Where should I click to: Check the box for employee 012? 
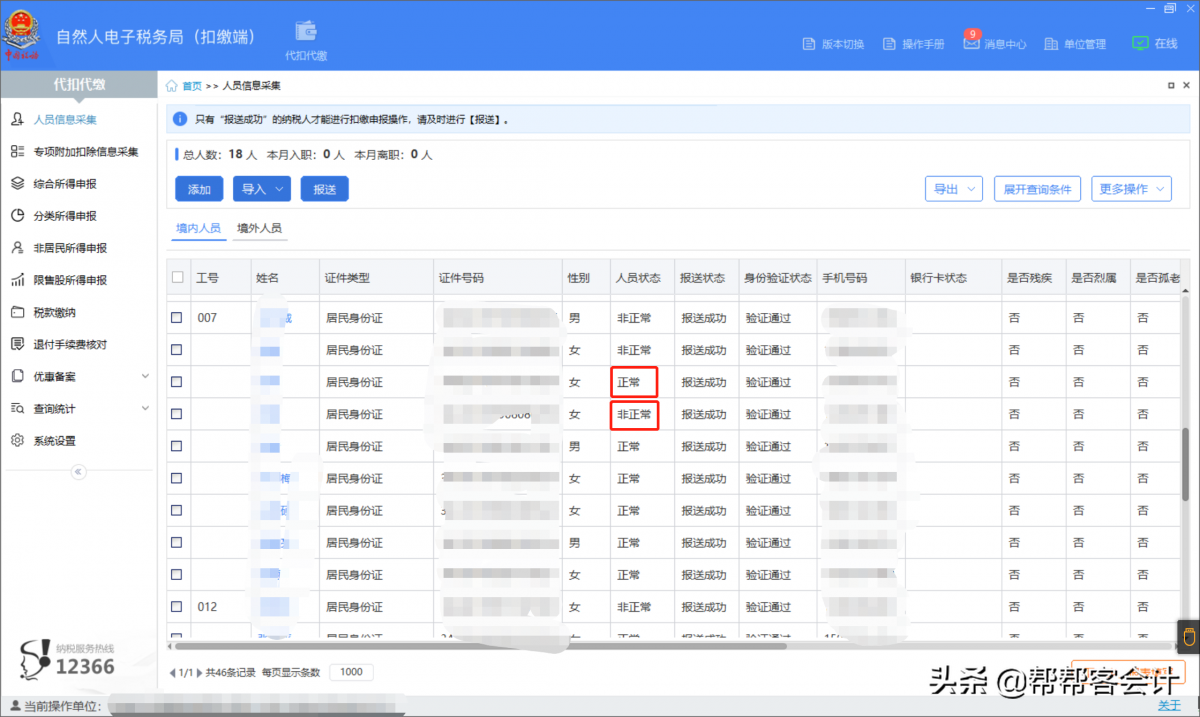click(177, 607)
